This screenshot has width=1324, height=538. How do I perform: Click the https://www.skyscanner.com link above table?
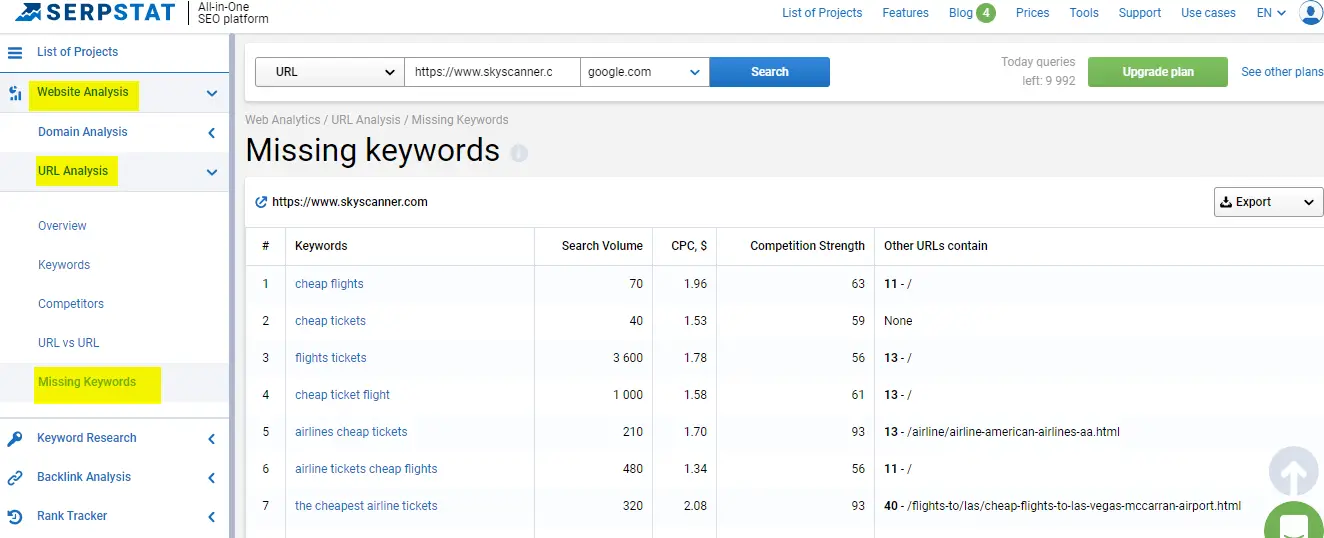[x=350, y=202]
